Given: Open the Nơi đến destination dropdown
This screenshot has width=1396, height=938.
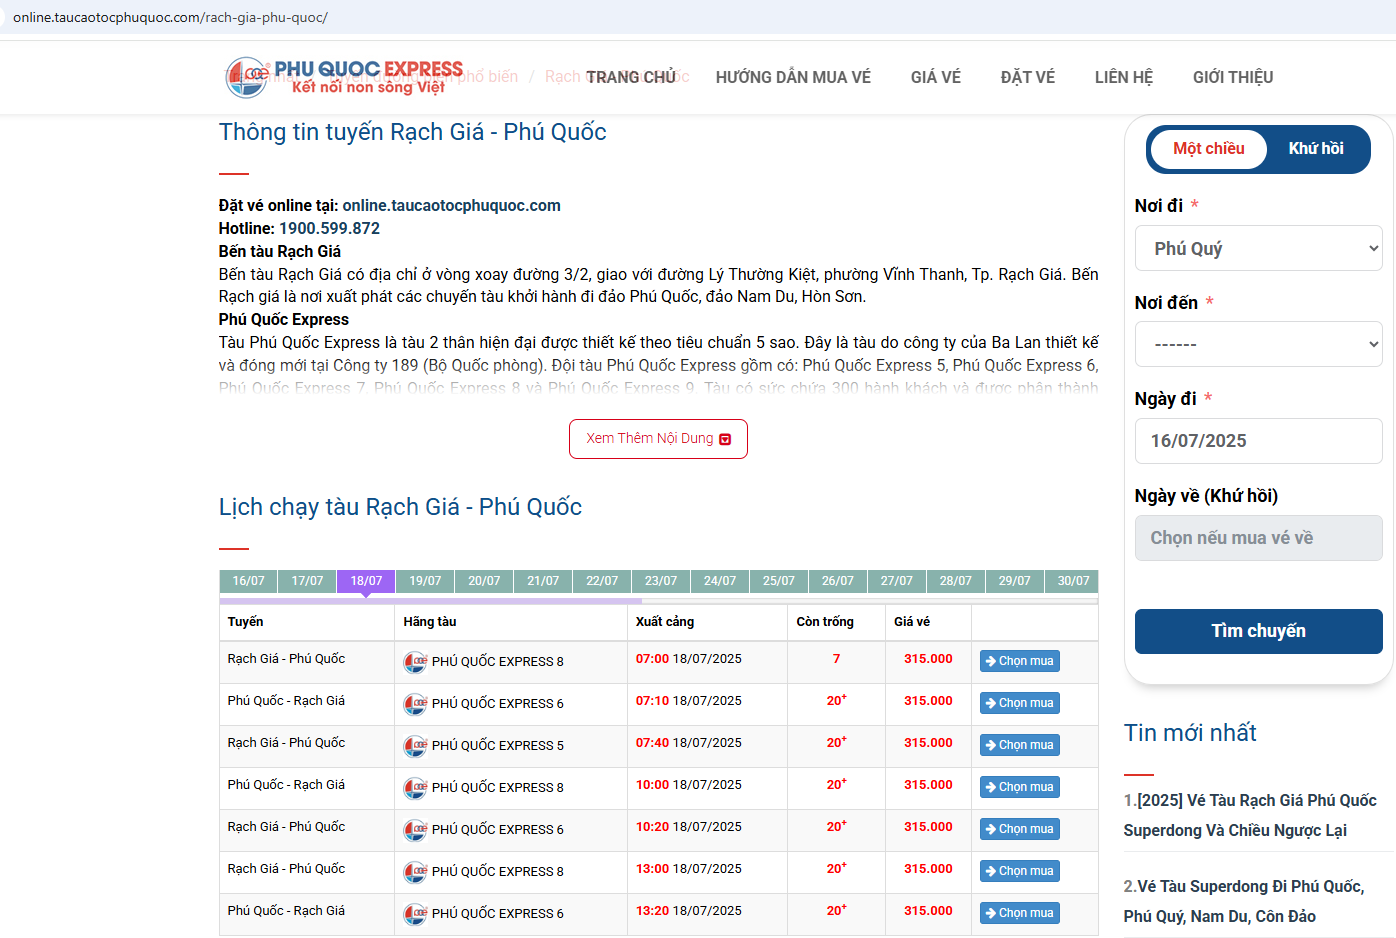Looking at the screenshot, I should (x=1258, y=344).
